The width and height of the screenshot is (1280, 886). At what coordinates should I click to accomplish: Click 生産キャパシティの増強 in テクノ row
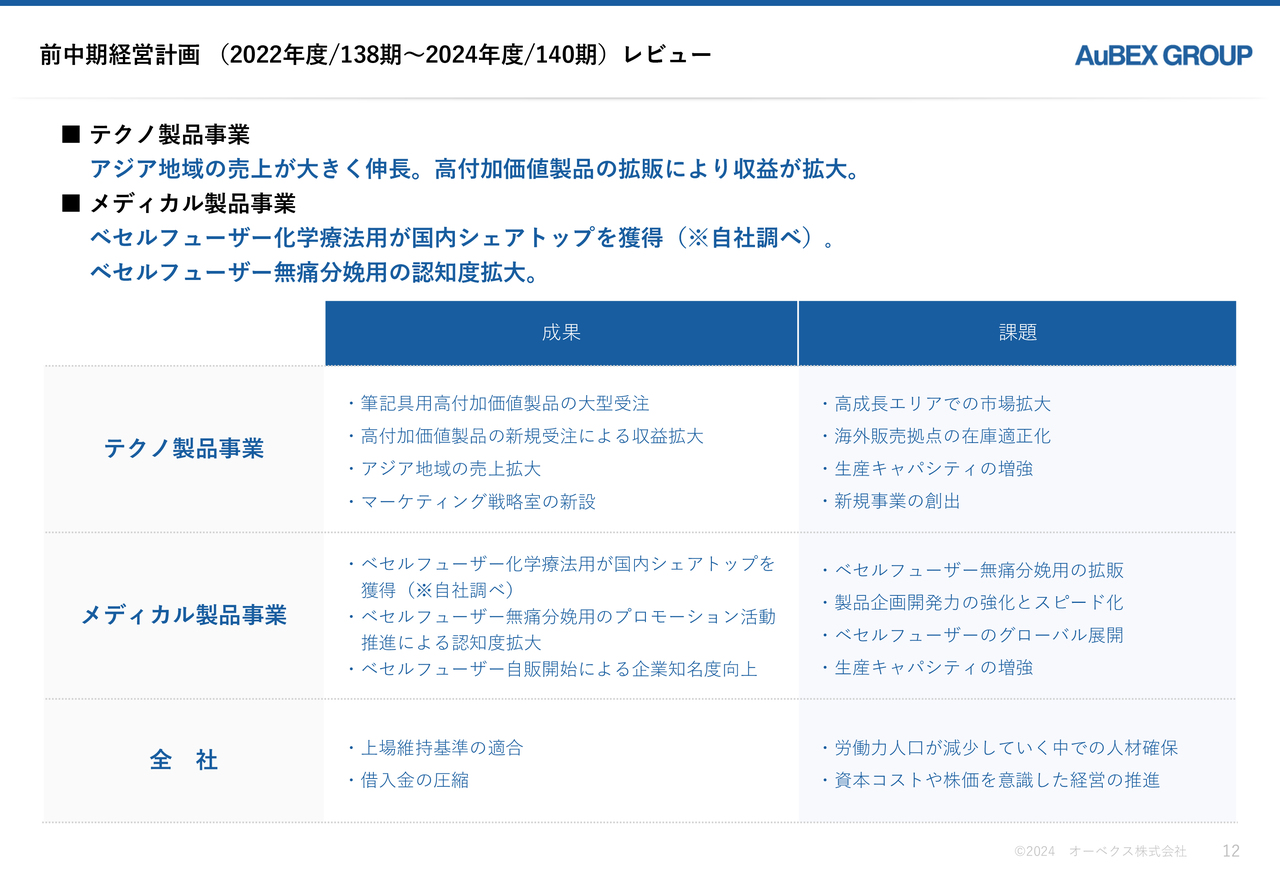coord(926,468)
